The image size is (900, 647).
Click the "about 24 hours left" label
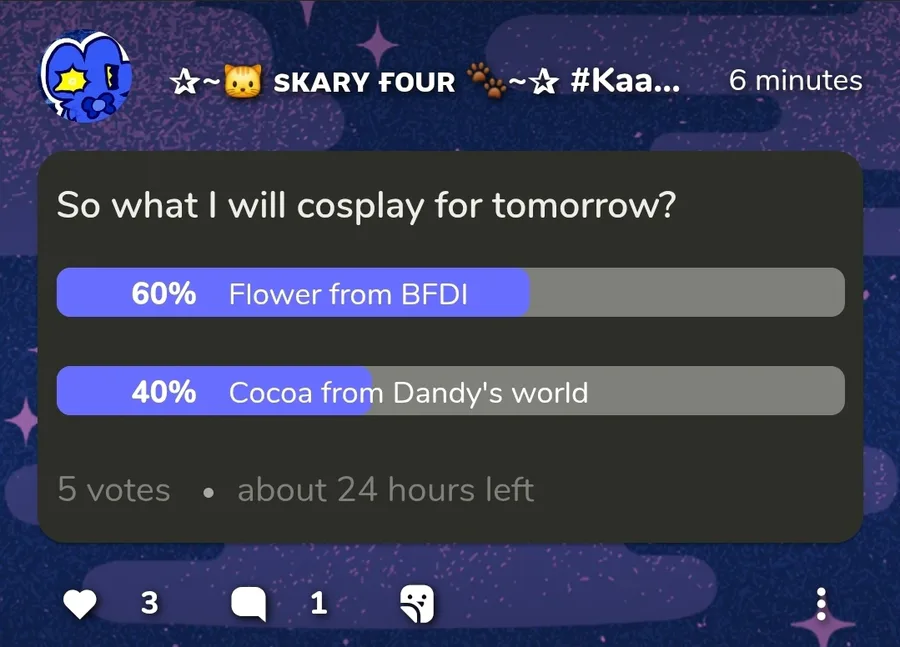pyautogui.click(x=385, y=490)
